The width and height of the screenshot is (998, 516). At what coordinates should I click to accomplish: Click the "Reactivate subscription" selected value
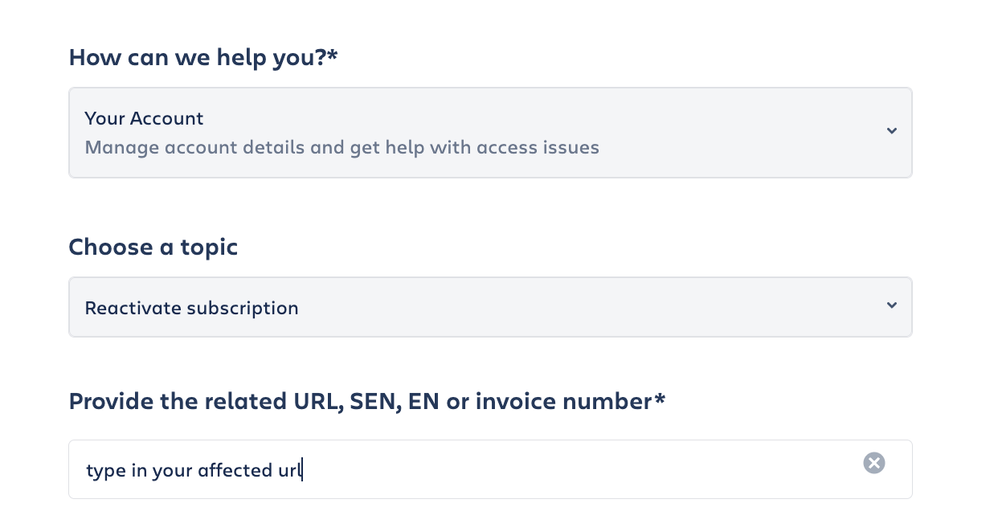coord(191,308)
